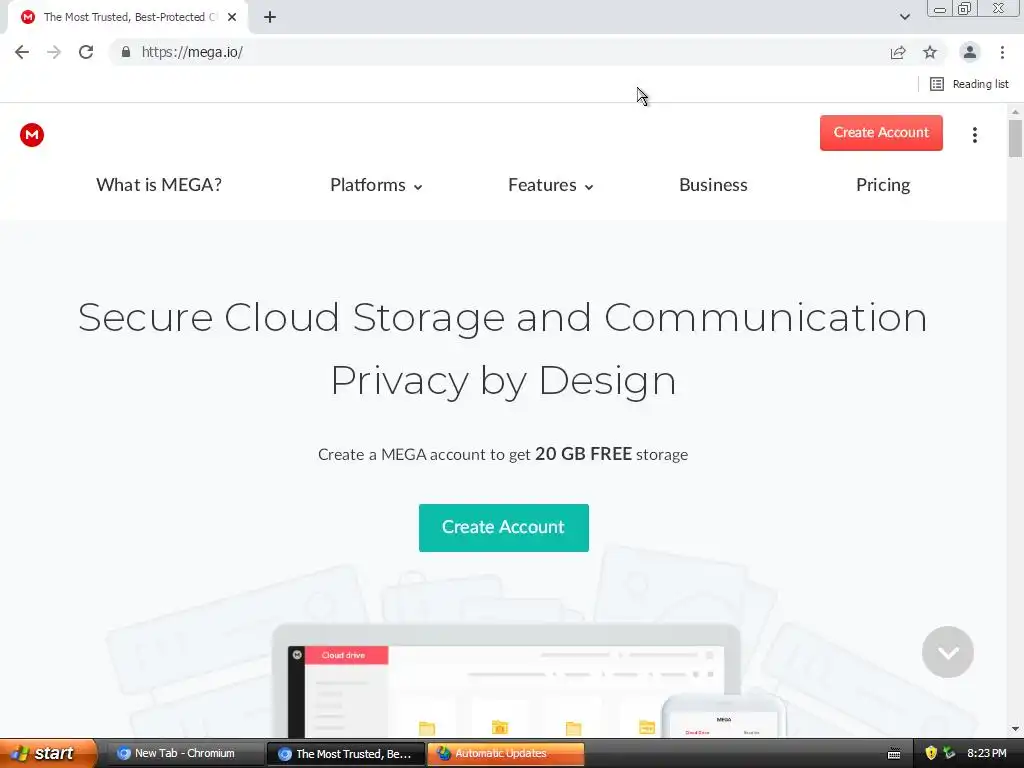Select The Most Trusted taskbar window

tap(346, 754)
